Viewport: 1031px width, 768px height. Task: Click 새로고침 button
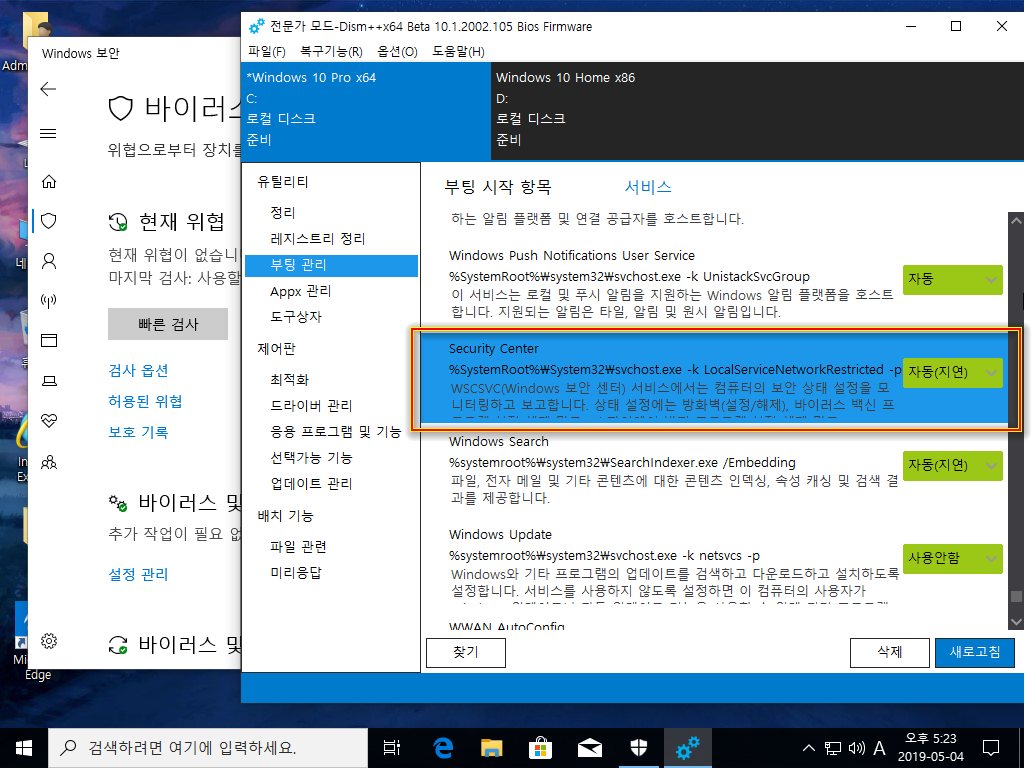[x=974, y=652]
